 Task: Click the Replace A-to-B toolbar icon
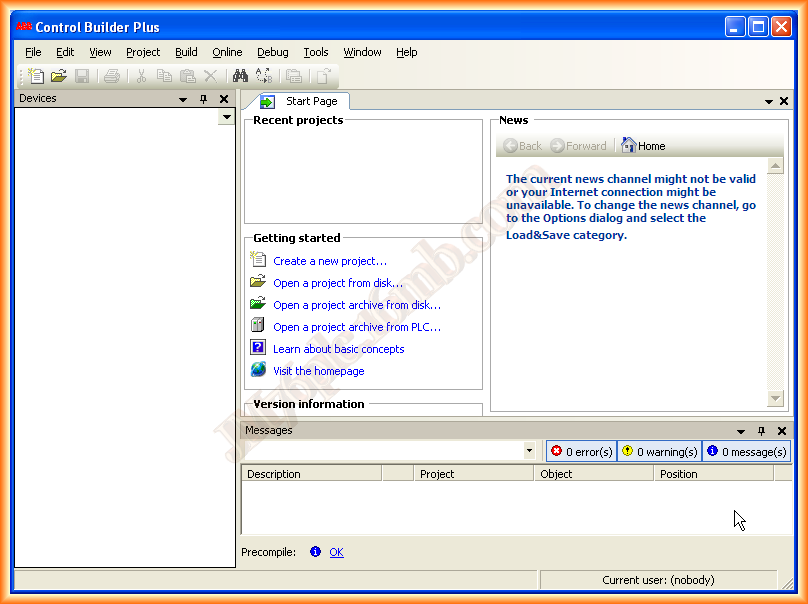click(x=263, y=75)
